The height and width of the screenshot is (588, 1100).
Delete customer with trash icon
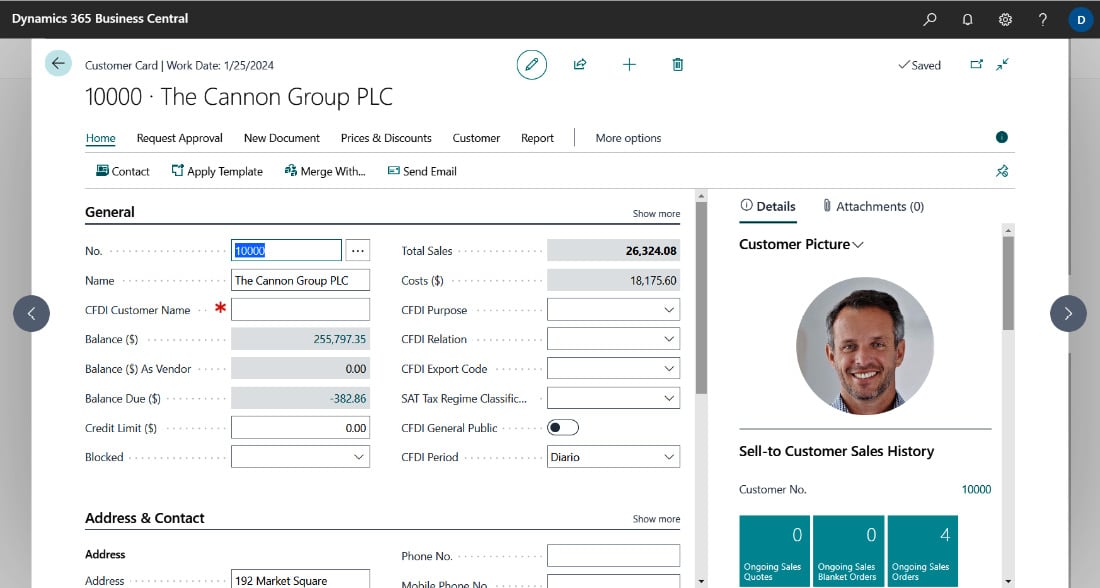(x=678, y=65)
